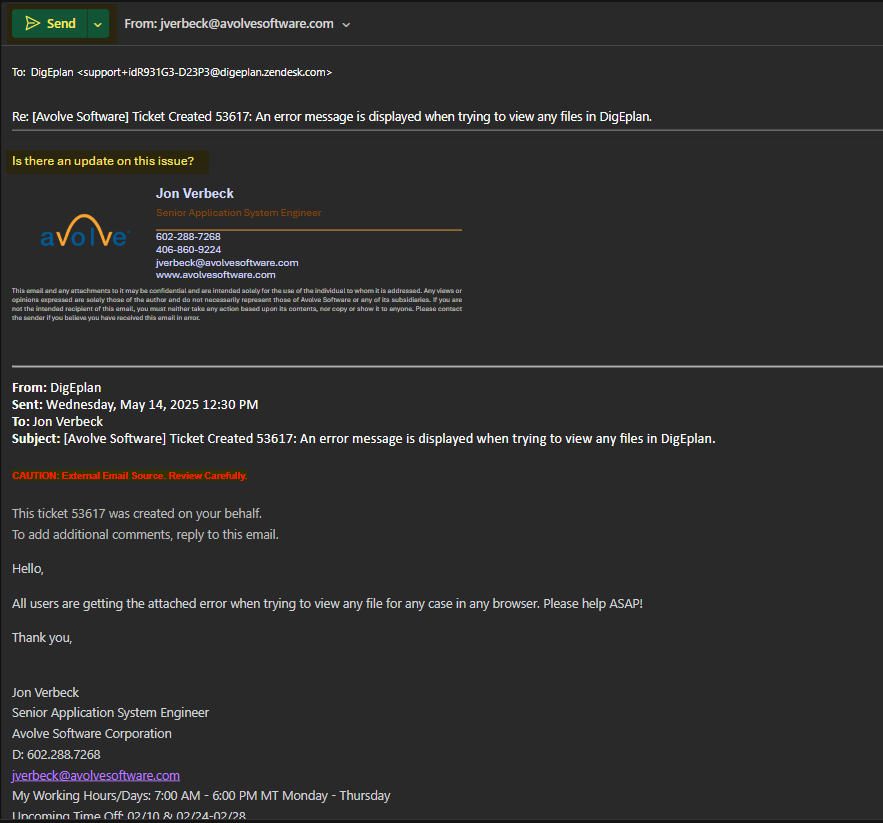Click jverbeck@avolvesoftware.com in top signature
The height and width of the screenshot is (823, 883).
point(227,263)
